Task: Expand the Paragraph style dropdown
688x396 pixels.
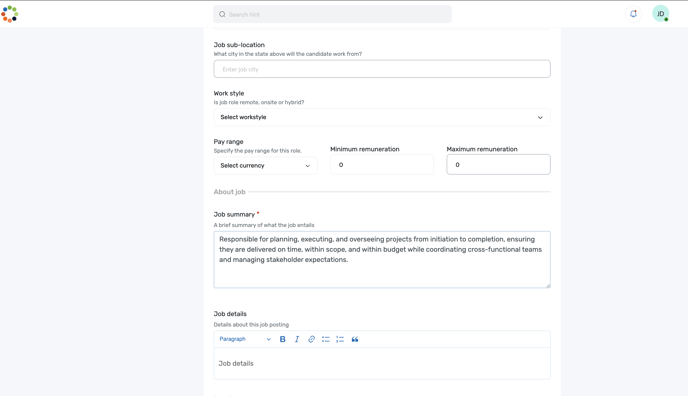Action: pyautogui.click(x=245, y=339)
